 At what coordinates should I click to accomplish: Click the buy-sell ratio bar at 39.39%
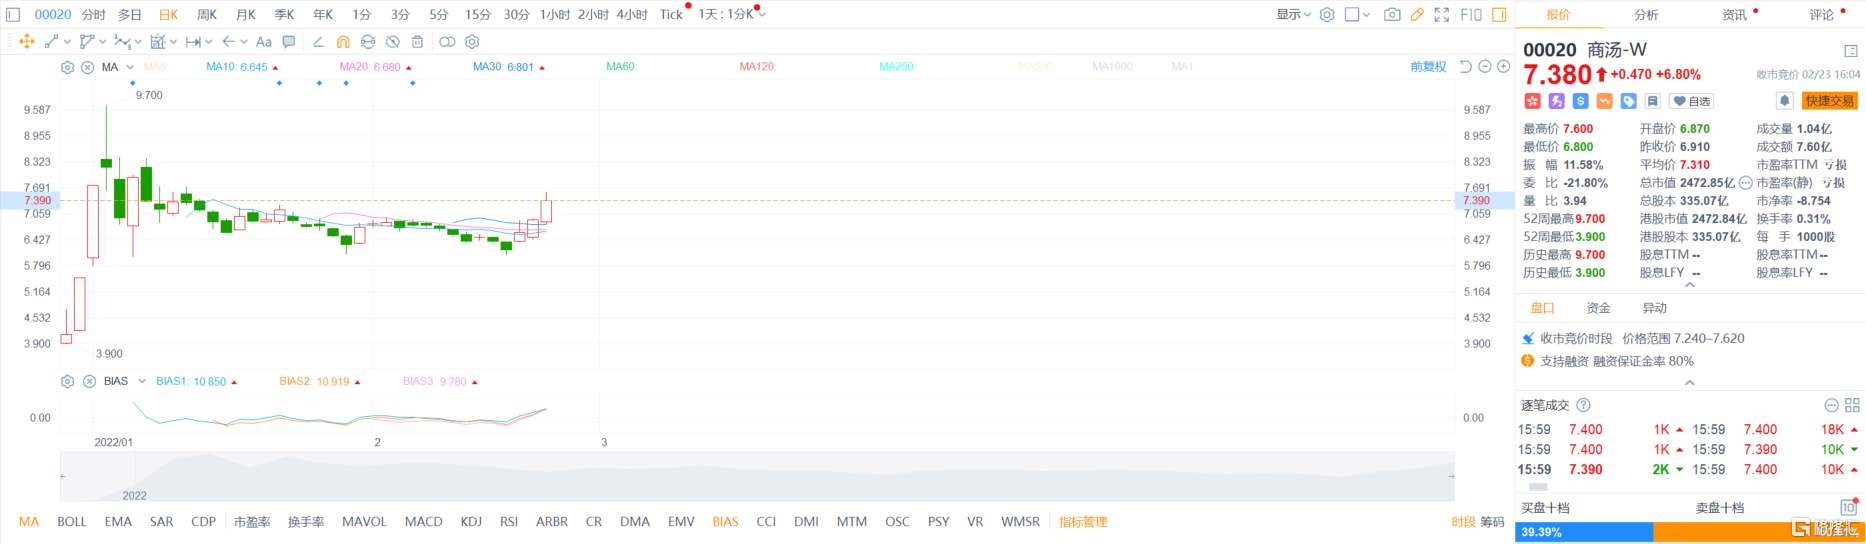click(1584, 532)
